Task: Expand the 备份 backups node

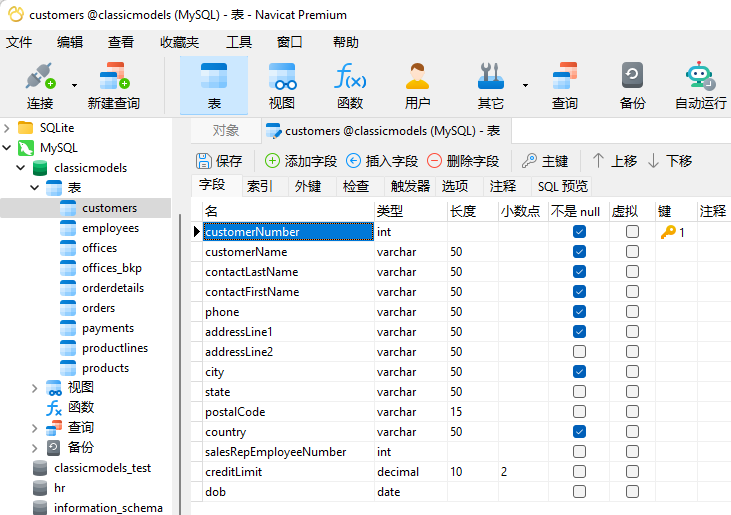Action: pos(34,448)
